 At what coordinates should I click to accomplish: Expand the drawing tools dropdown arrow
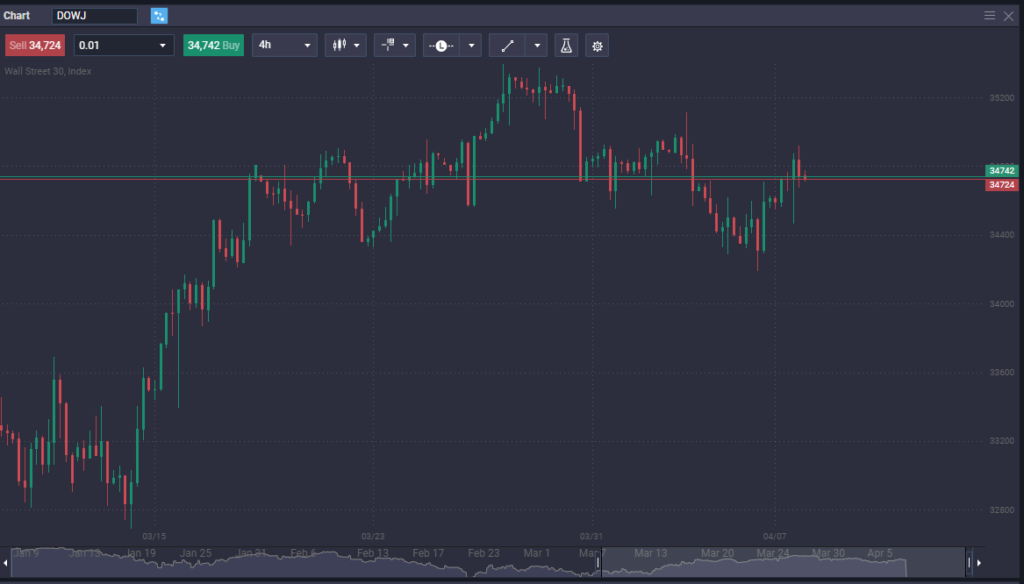coord(537,45)
